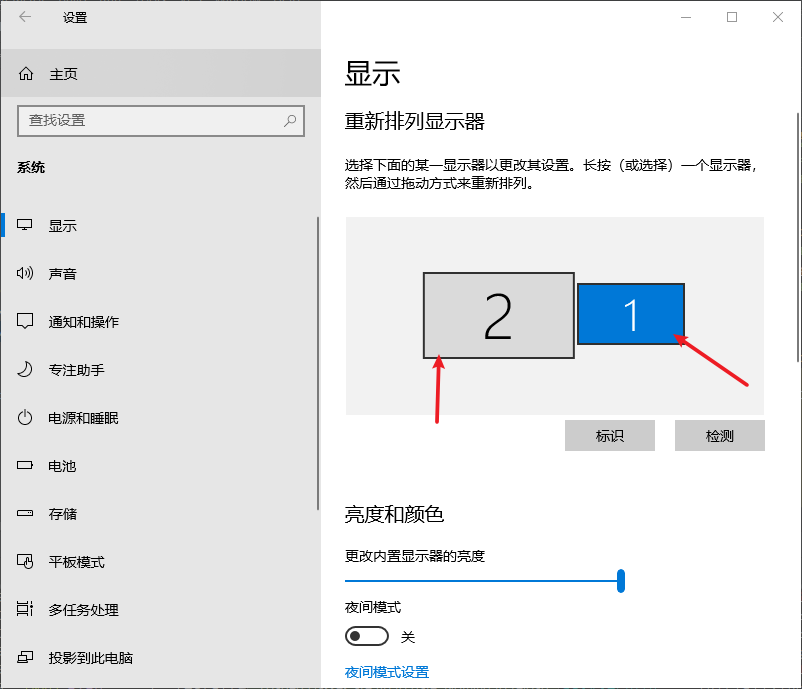This screenshot has width=802, height=689.
Task: Turn on the 夜间模式 toggle
Action: pos(366,636)
